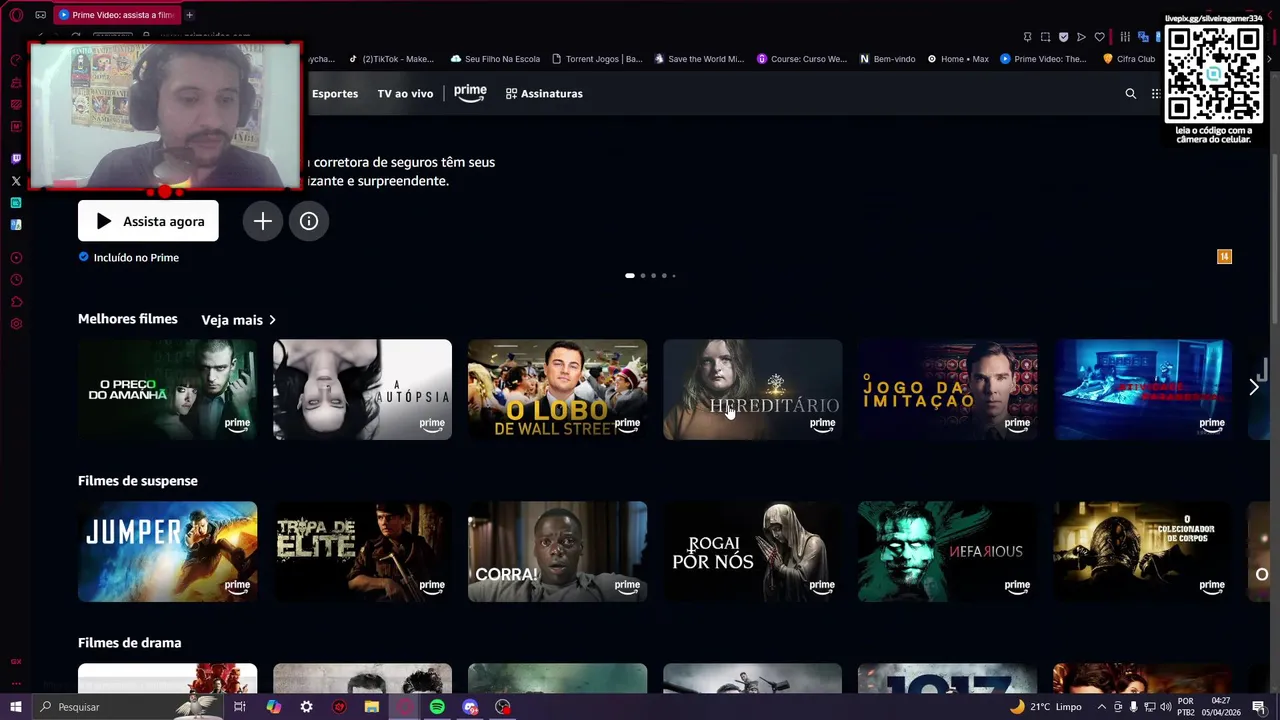Open Spotify from the taskbar
Screen dimensions: 1280x720
click(437, 707)
